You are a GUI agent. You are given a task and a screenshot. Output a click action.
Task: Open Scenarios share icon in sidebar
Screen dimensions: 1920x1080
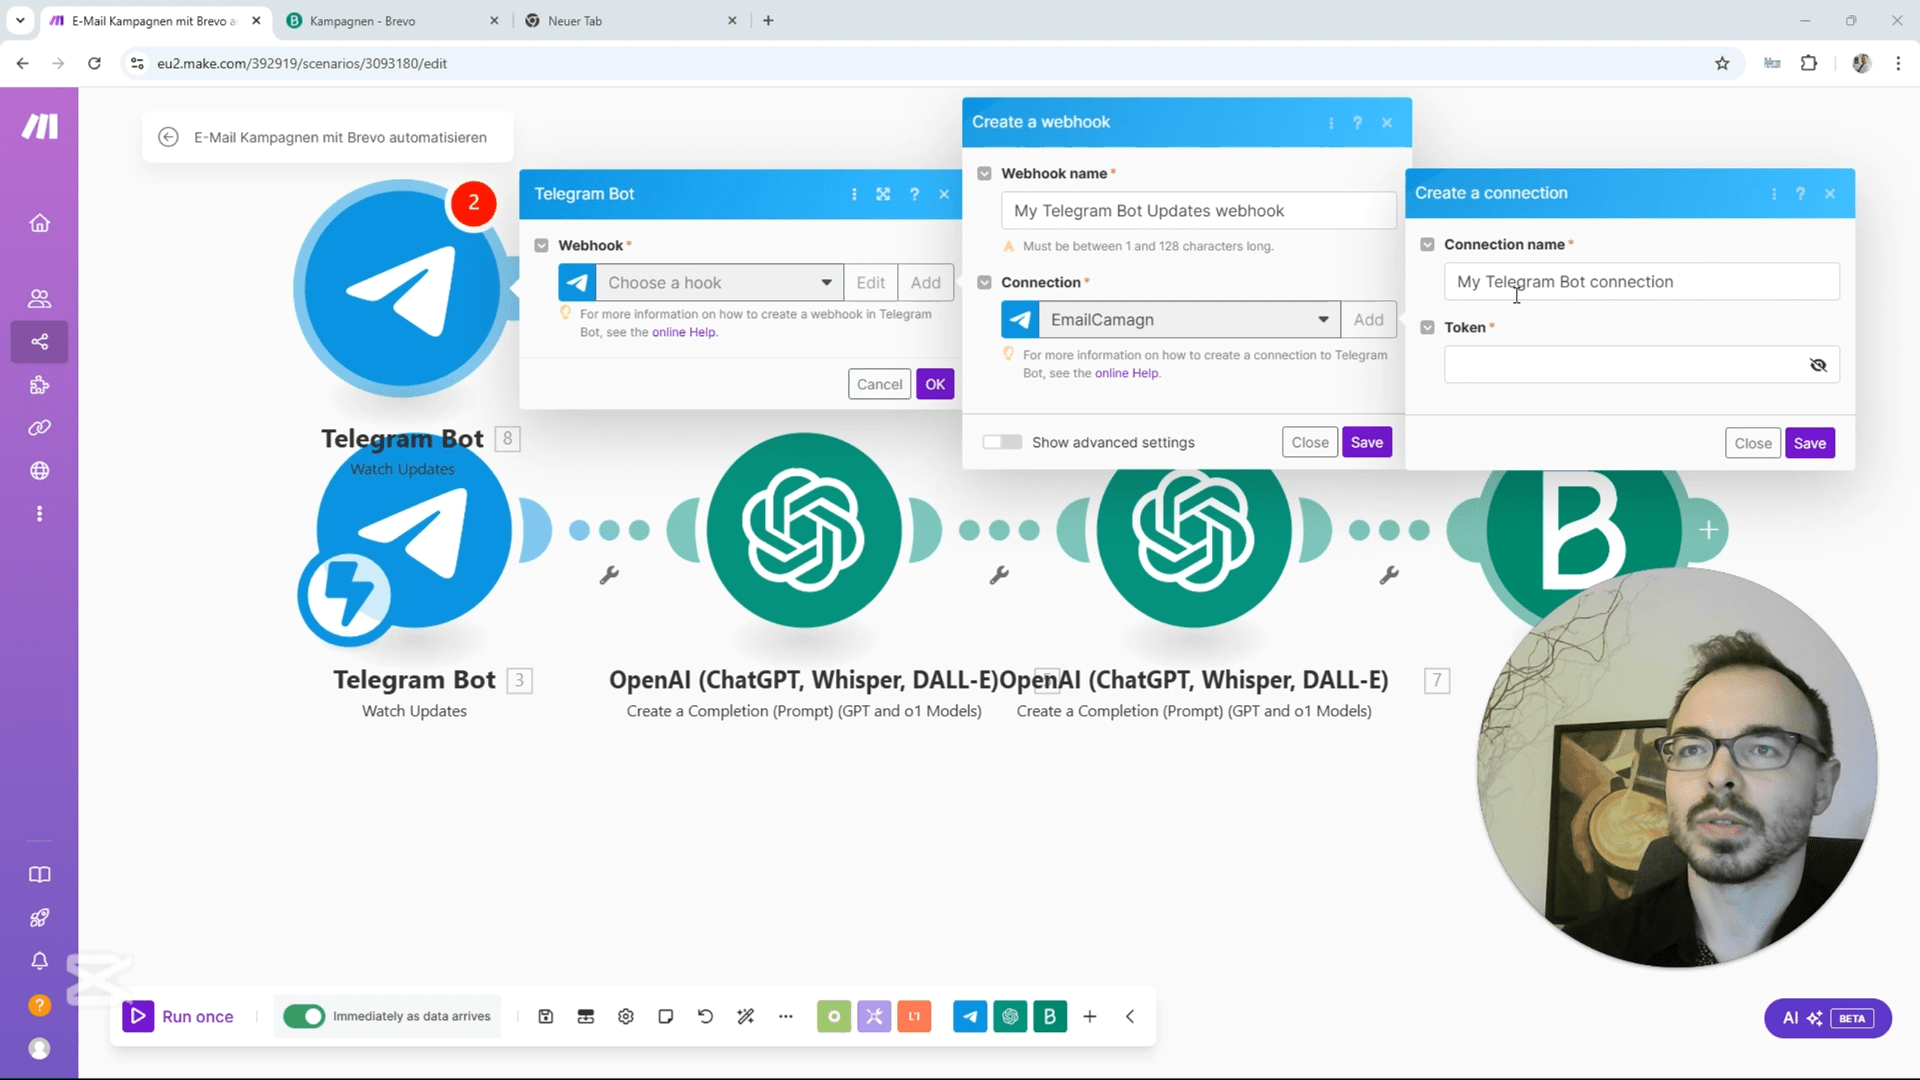pyautogui.click(x=39, y=342)
